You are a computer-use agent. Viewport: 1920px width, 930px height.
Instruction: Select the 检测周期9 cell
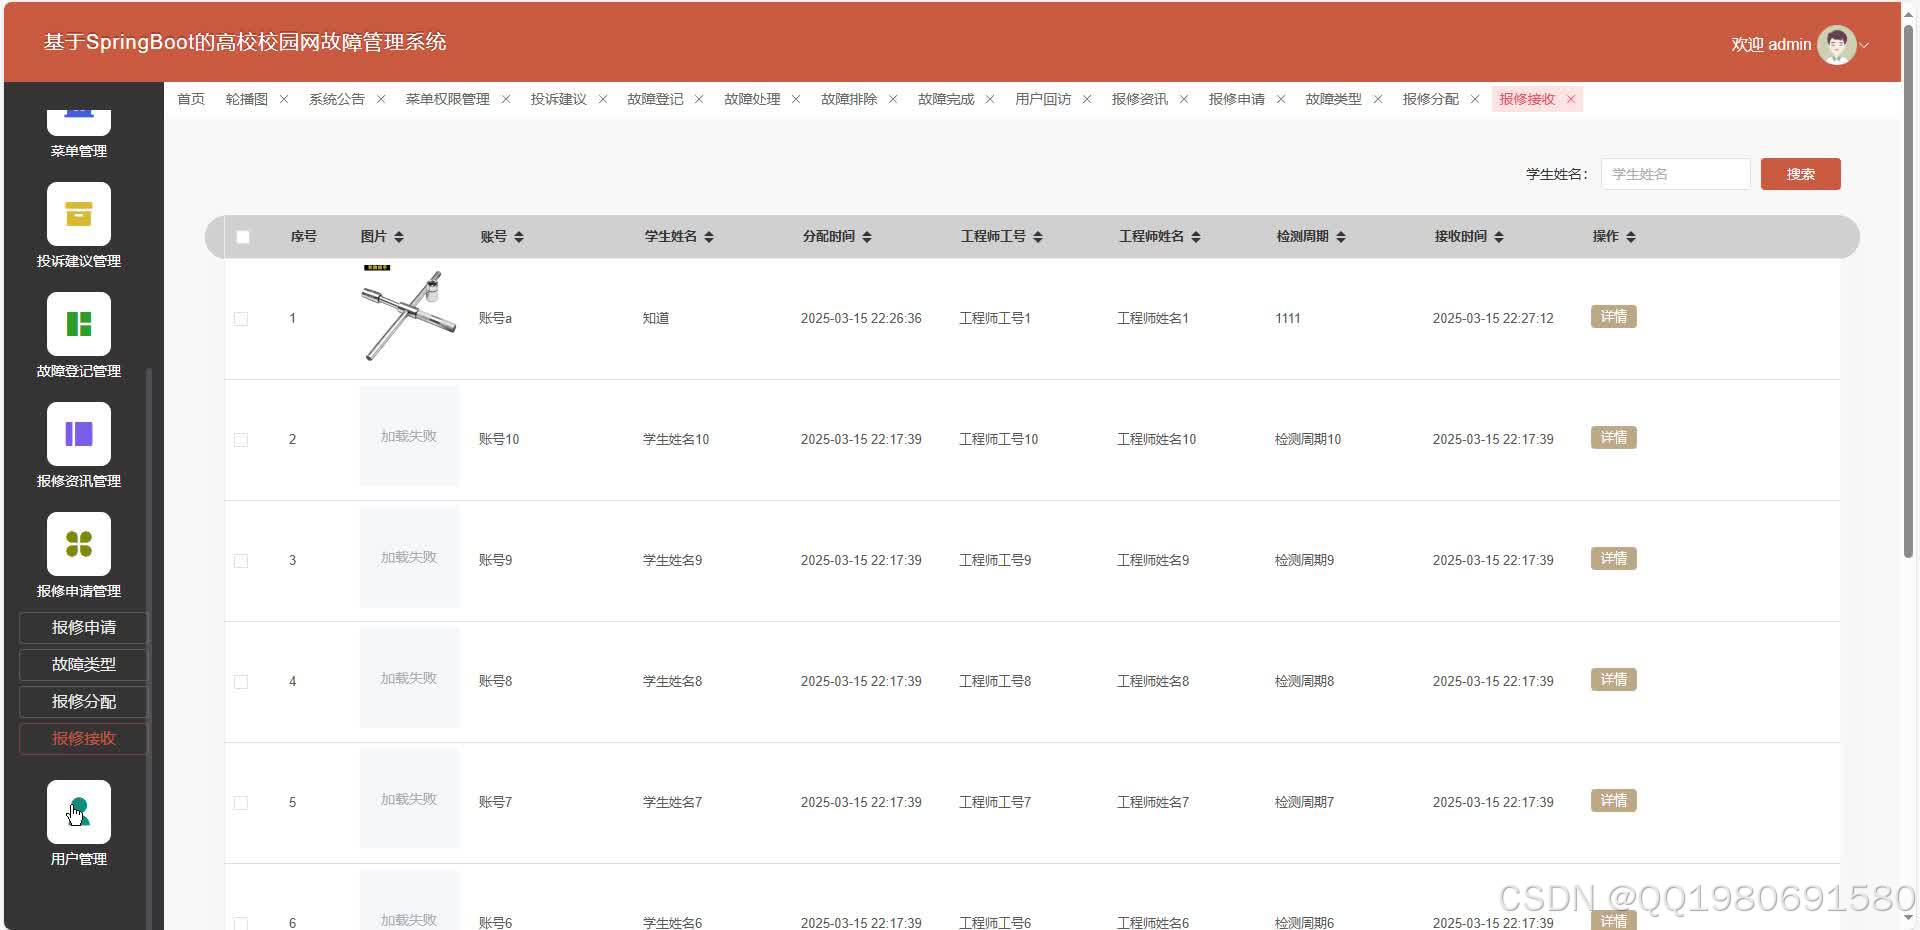pos(1304,561)
